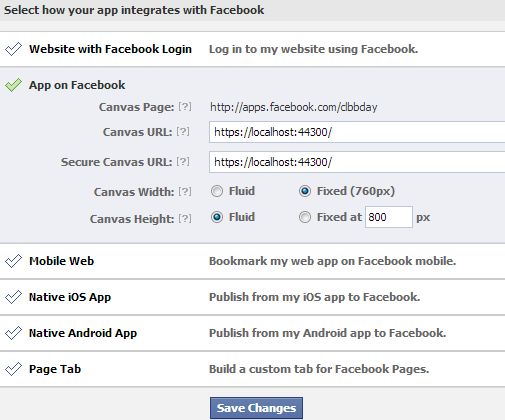Open the apps.facebook.com/clbbday canvas page link
505x420 pixels.
[294, 107]
